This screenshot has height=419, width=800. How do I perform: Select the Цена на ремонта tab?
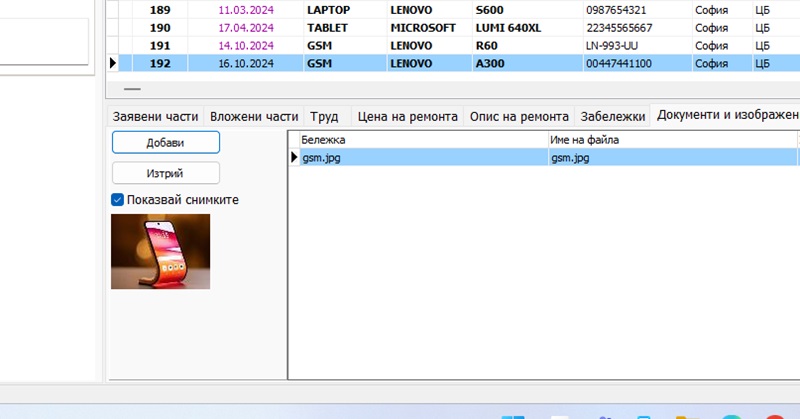coord(407,116)
